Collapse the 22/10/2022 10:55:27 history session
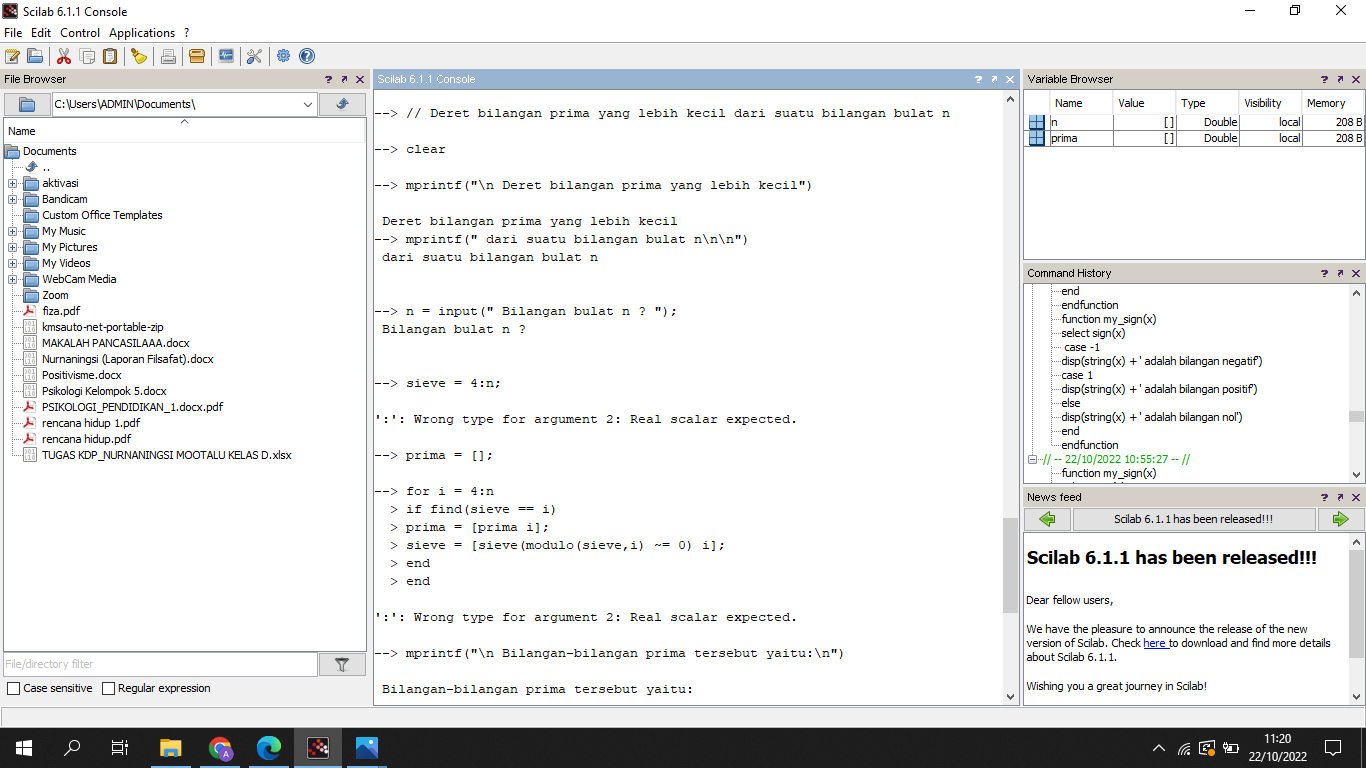The image size is (1366, 768). pos(1033,460)
